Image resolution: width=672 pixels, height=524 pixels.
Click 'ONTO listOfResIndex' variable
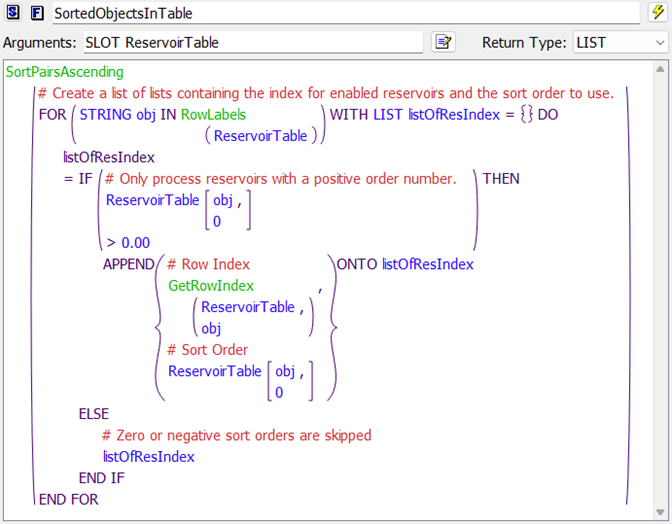coord(427,264)
